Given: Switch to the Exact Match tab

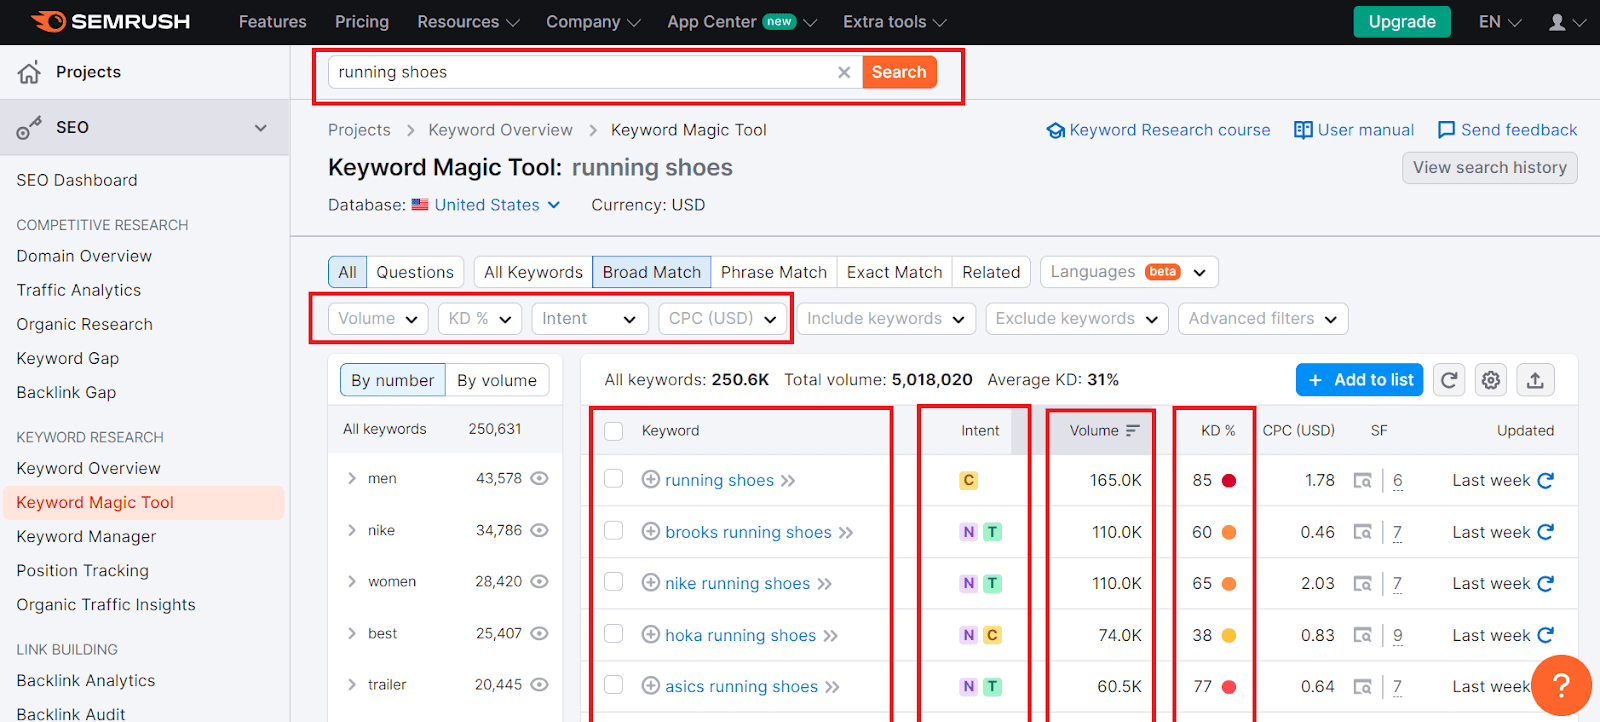Looking at the screenshot, I should [x=894, y=272].
